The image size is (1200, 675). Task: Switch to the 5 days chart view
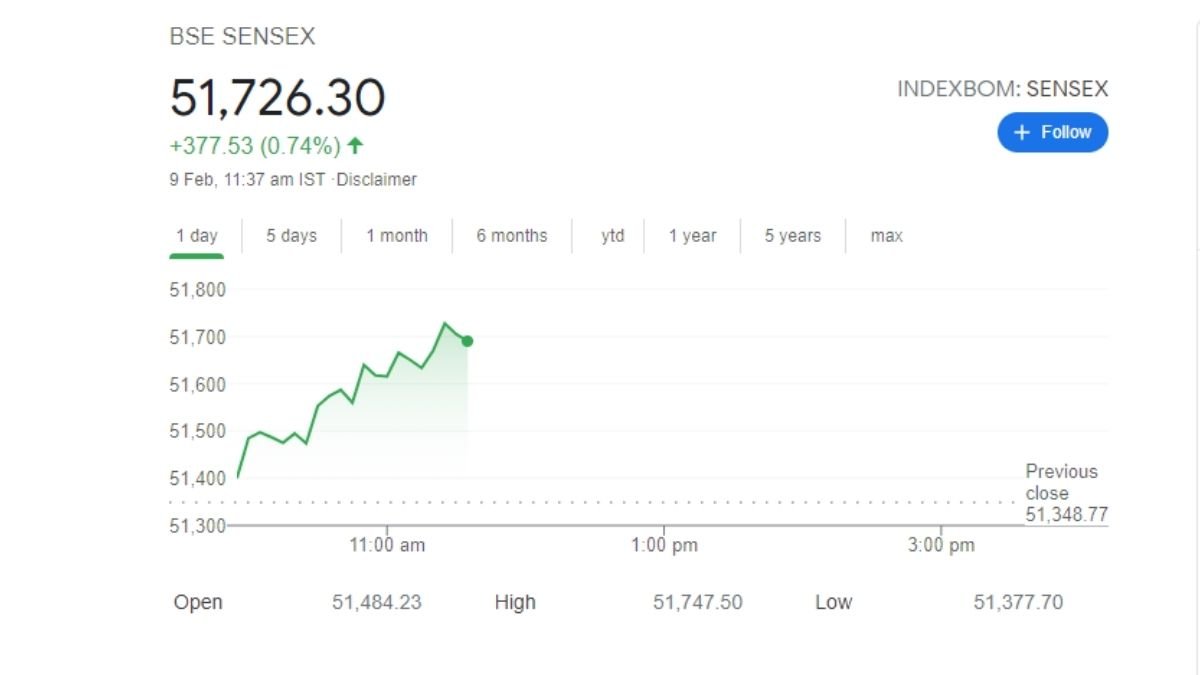click(x=289, y=236)
